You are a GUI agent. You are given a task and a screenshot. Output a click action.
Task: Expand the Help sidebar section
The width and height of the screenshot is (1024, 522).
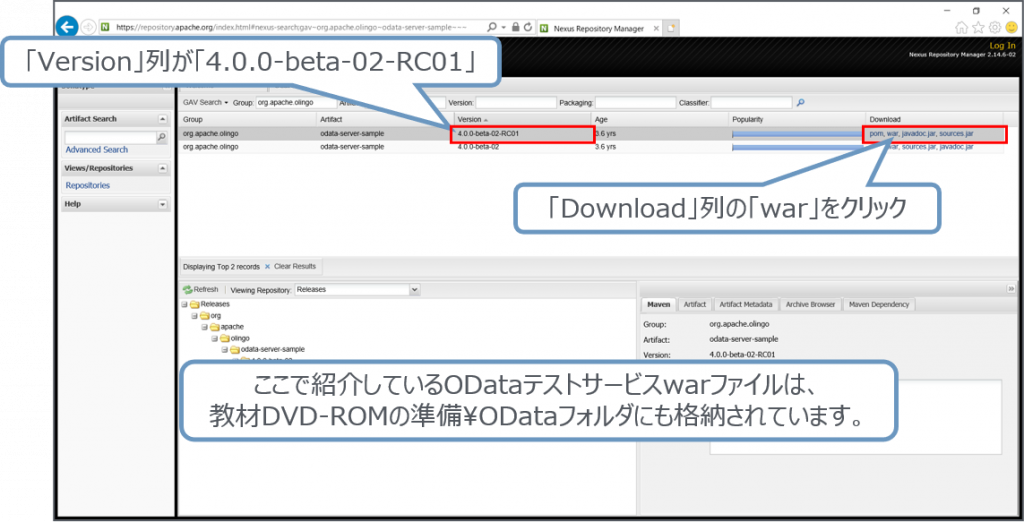162,204
